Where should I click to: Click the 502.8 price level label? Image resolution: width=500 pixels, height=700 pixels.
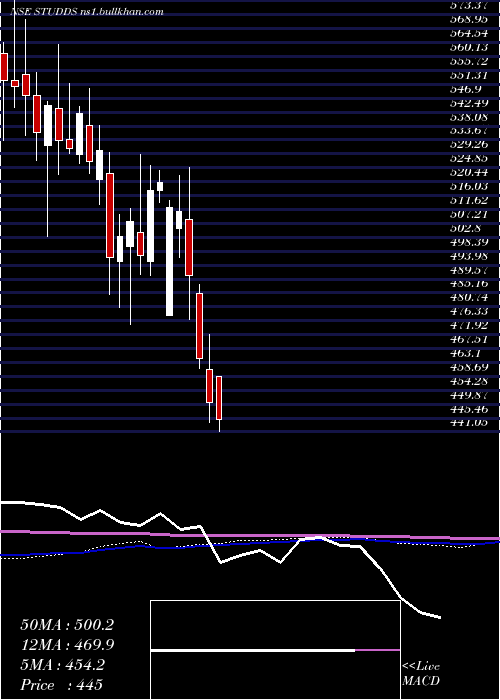466,228
